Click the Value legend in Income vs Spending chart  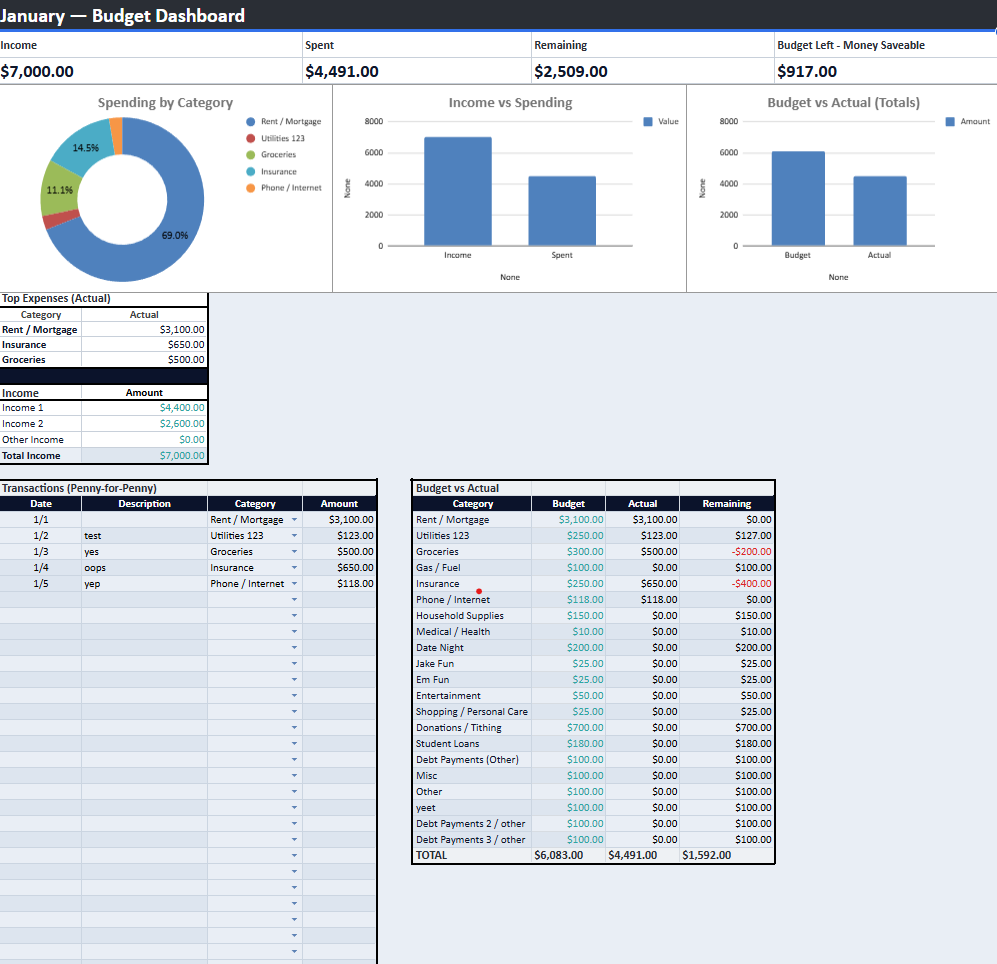pos(661,121)
